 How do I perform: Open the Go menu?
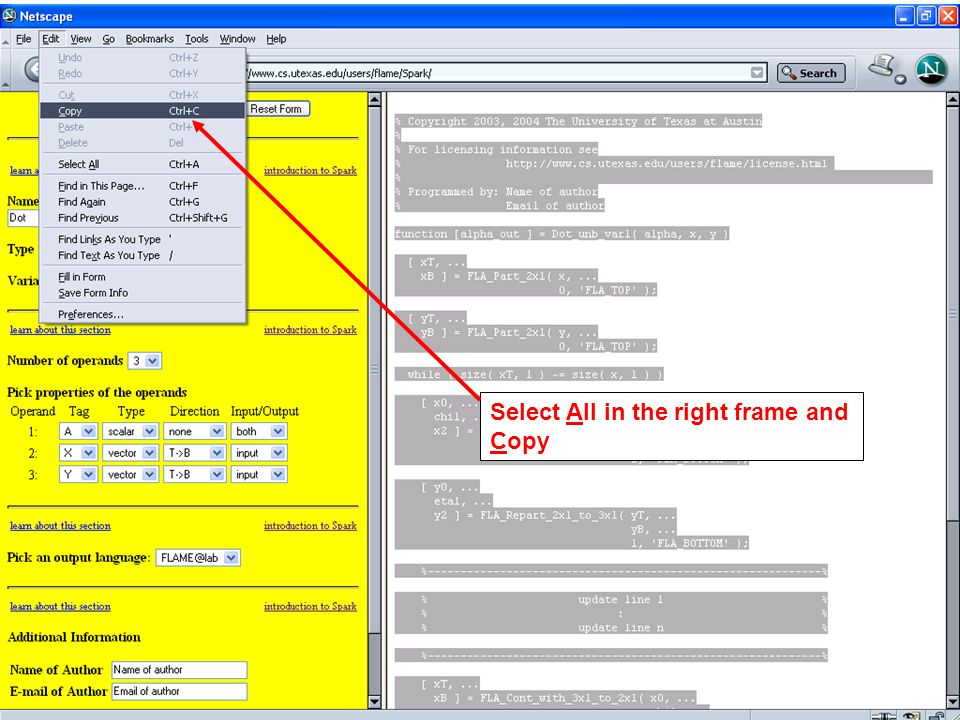pos(108,39)
